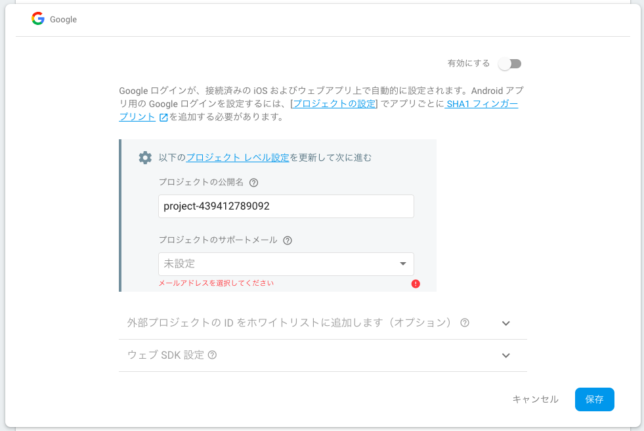The image size is (644, 431).
Task: Open the プロジェクト レベル設定 link
Action: (238, 157)
